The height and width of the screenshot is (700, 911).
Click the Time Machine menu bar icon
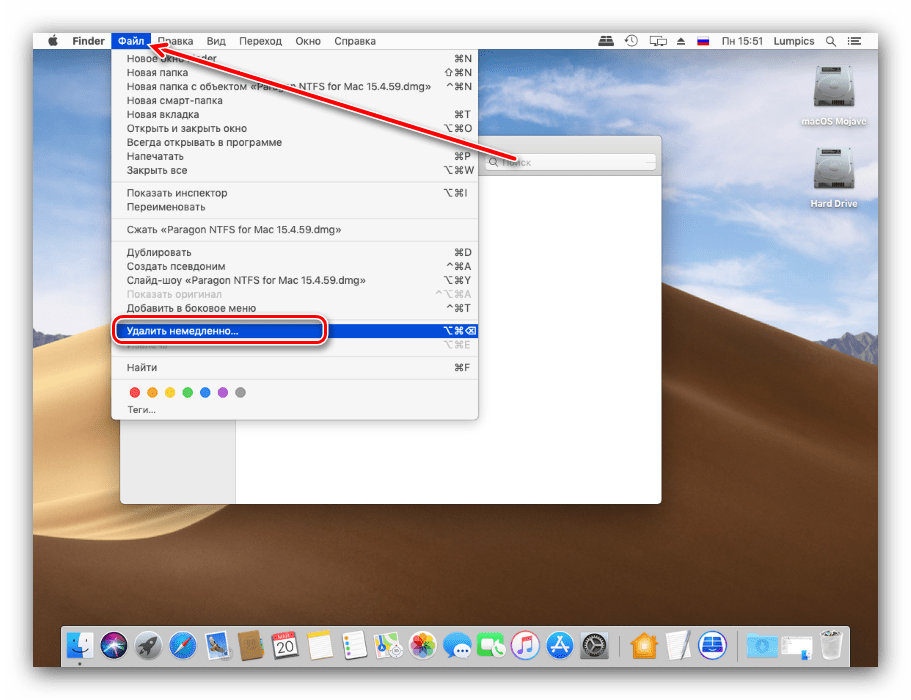[x=632, y=41]
